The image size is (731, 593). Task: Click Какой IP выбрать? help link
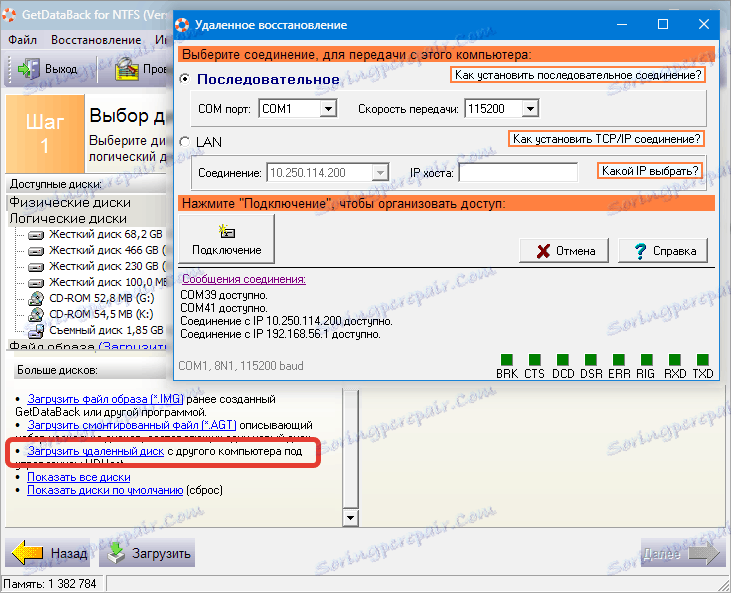(x=650, y=171)
